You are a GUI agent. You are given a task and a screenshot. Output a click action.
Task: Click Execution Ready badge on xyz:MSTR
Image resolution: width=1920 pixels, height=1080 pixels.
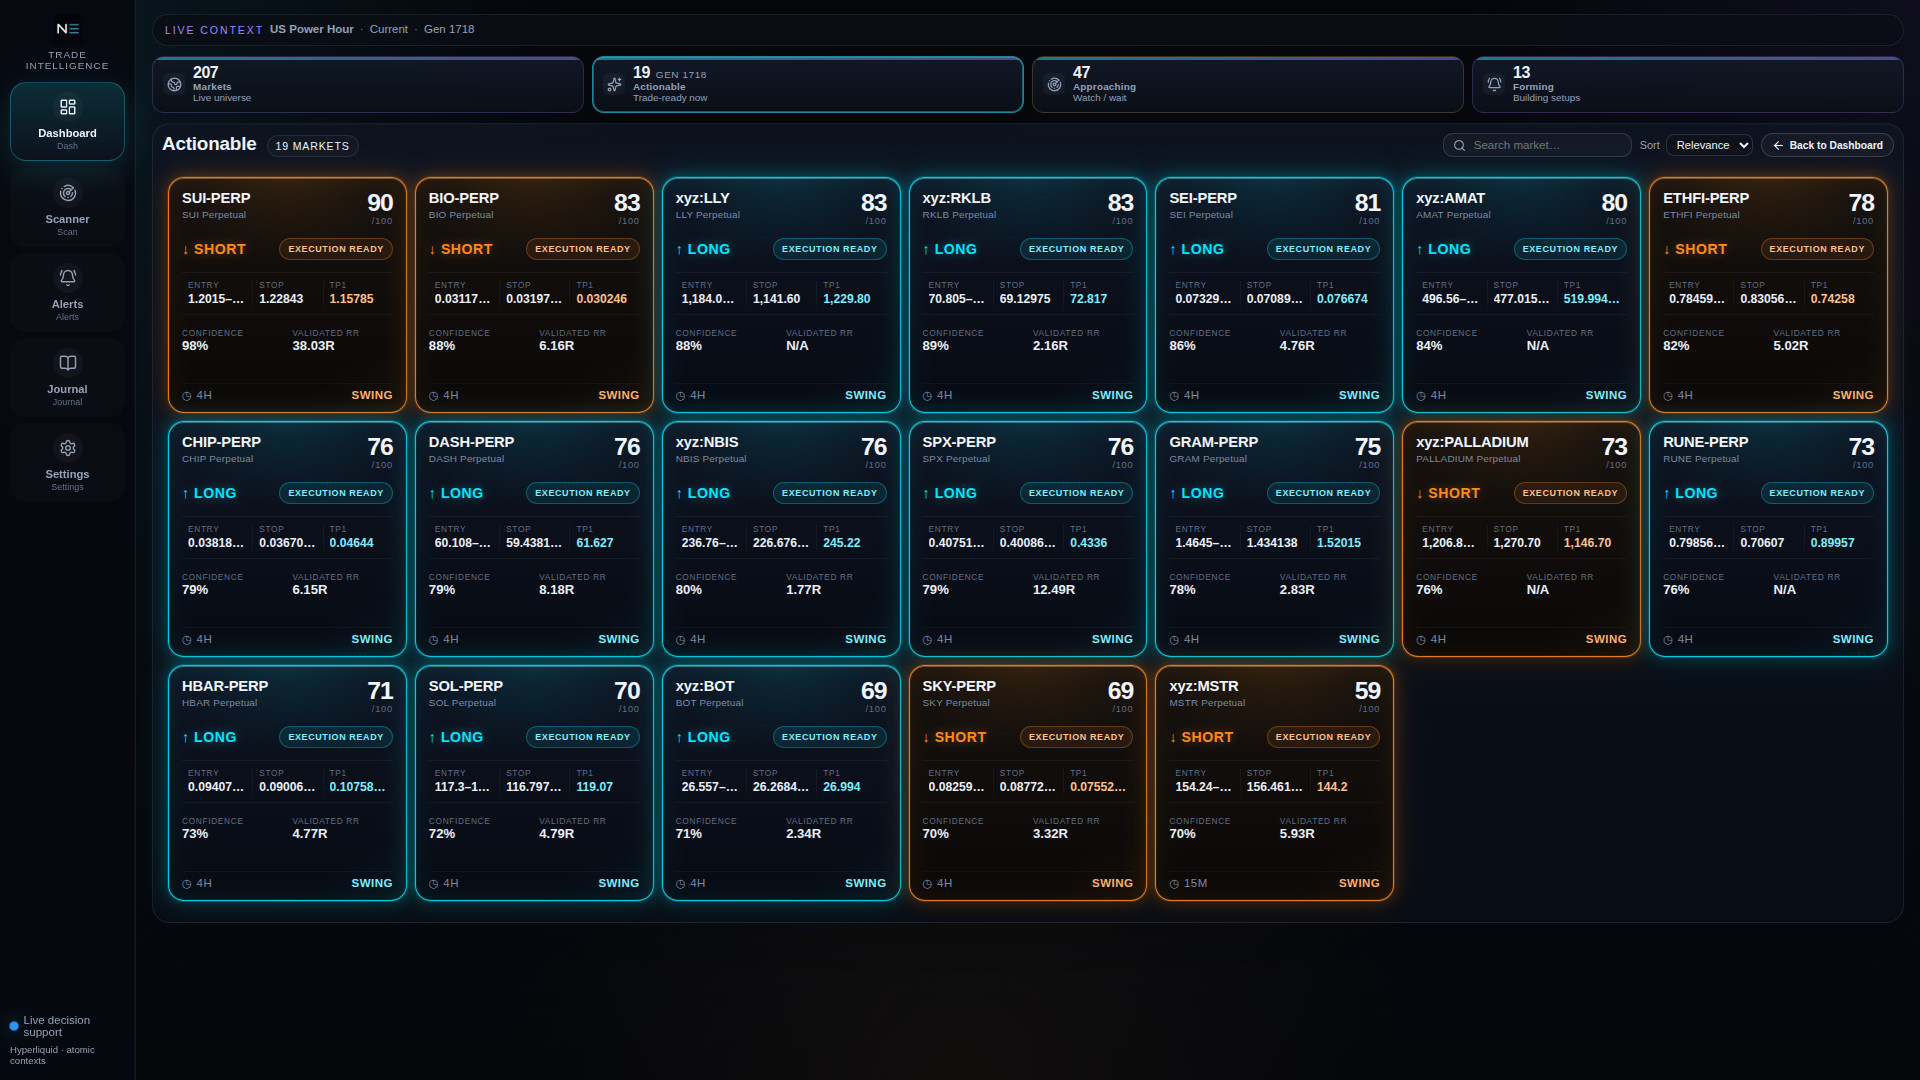tap(1323, 737)
